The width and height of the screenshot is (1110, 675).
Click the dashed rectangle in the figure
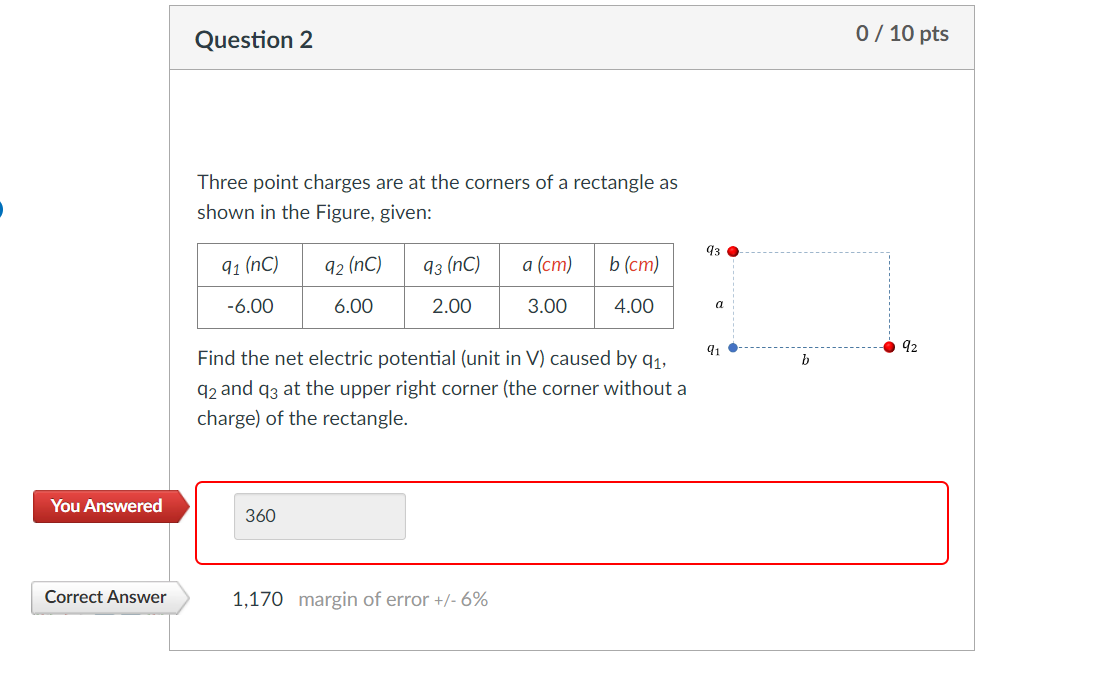[x=810, y=298]
